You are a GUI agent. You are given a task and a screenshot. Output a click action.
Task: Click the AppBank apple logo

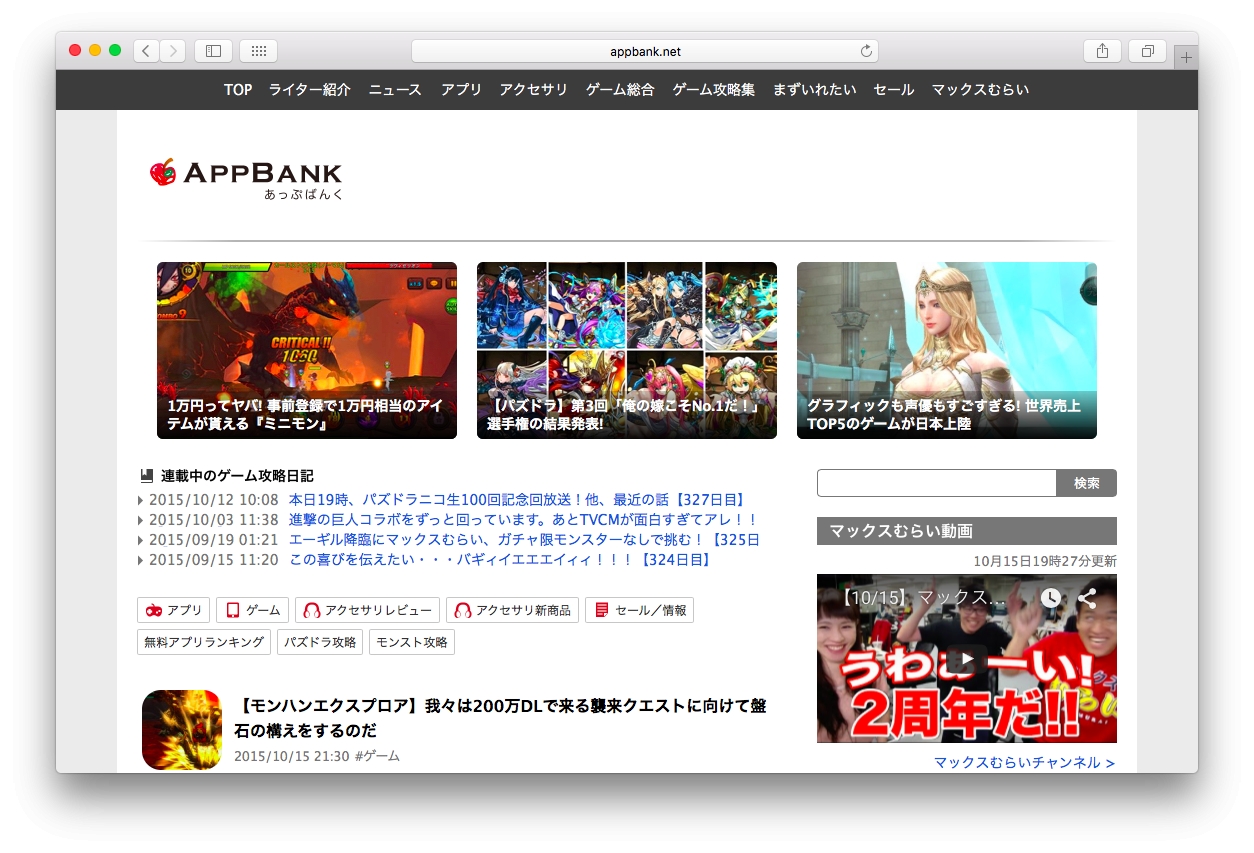point(161,172)
